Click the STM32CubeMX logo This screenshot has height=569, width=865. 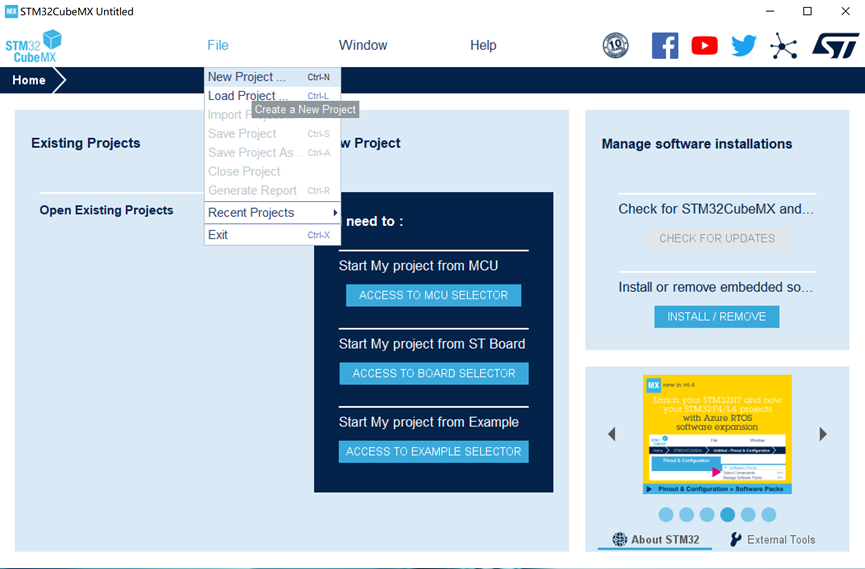33,46
